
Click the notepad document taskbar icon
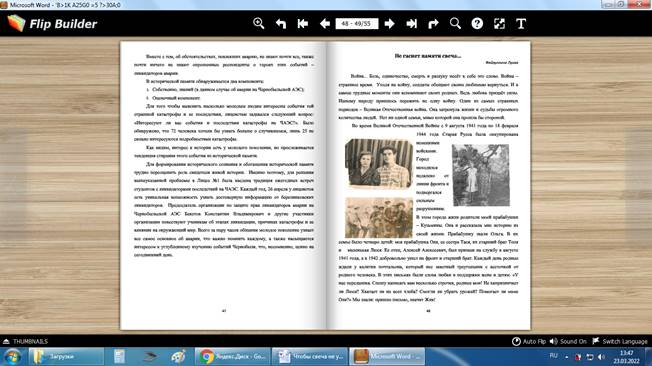[119, 357]
